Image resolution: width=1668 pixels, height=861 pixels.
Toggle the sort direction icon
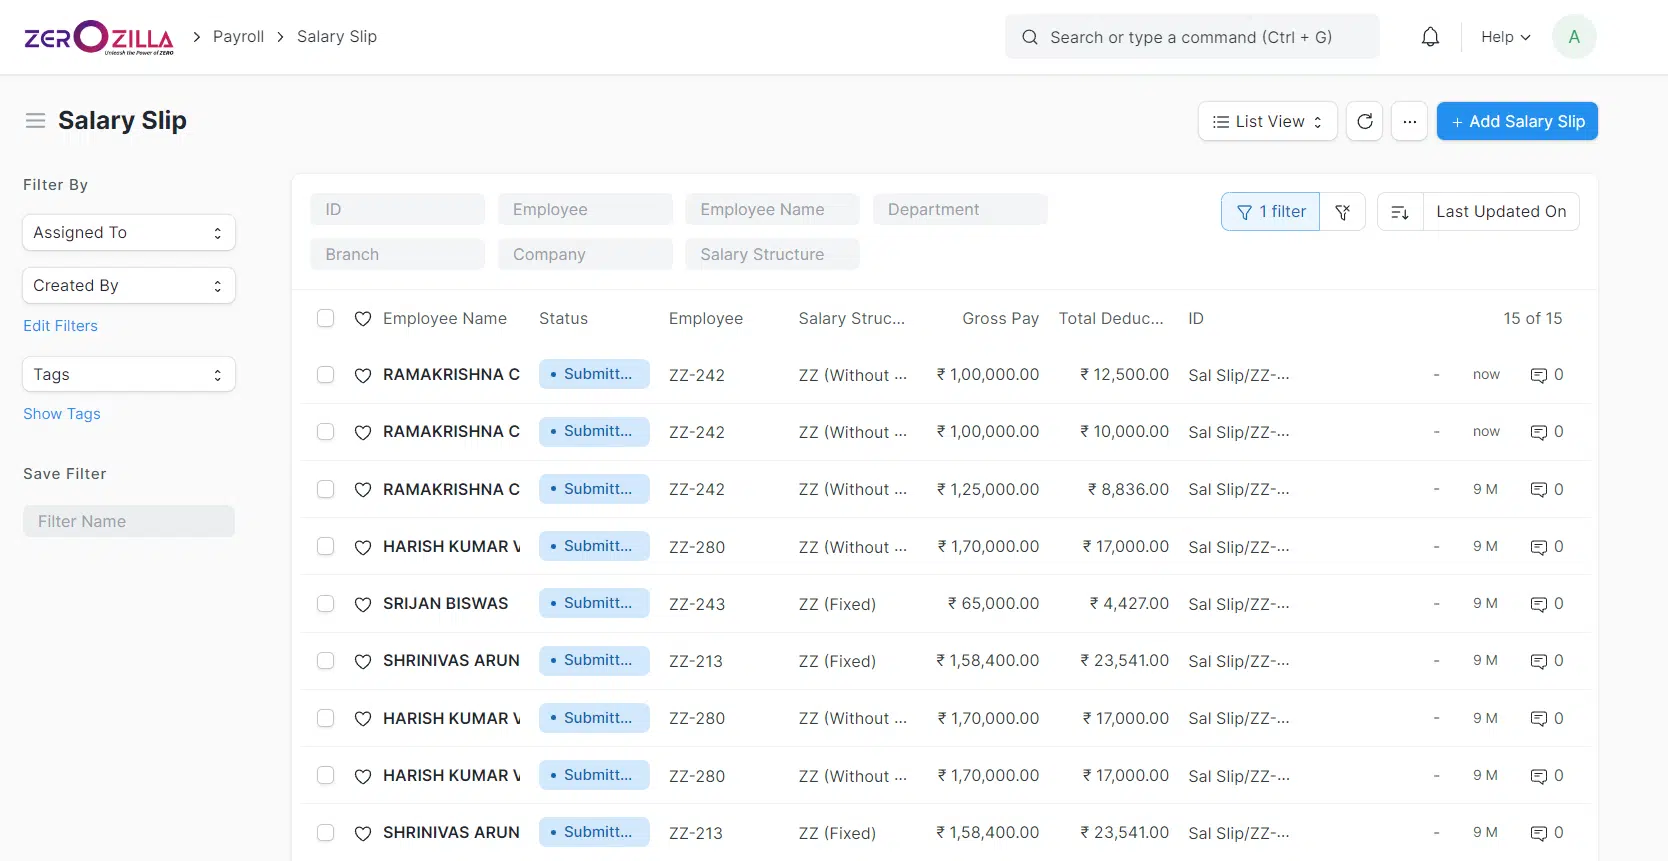pos(1400,212)
